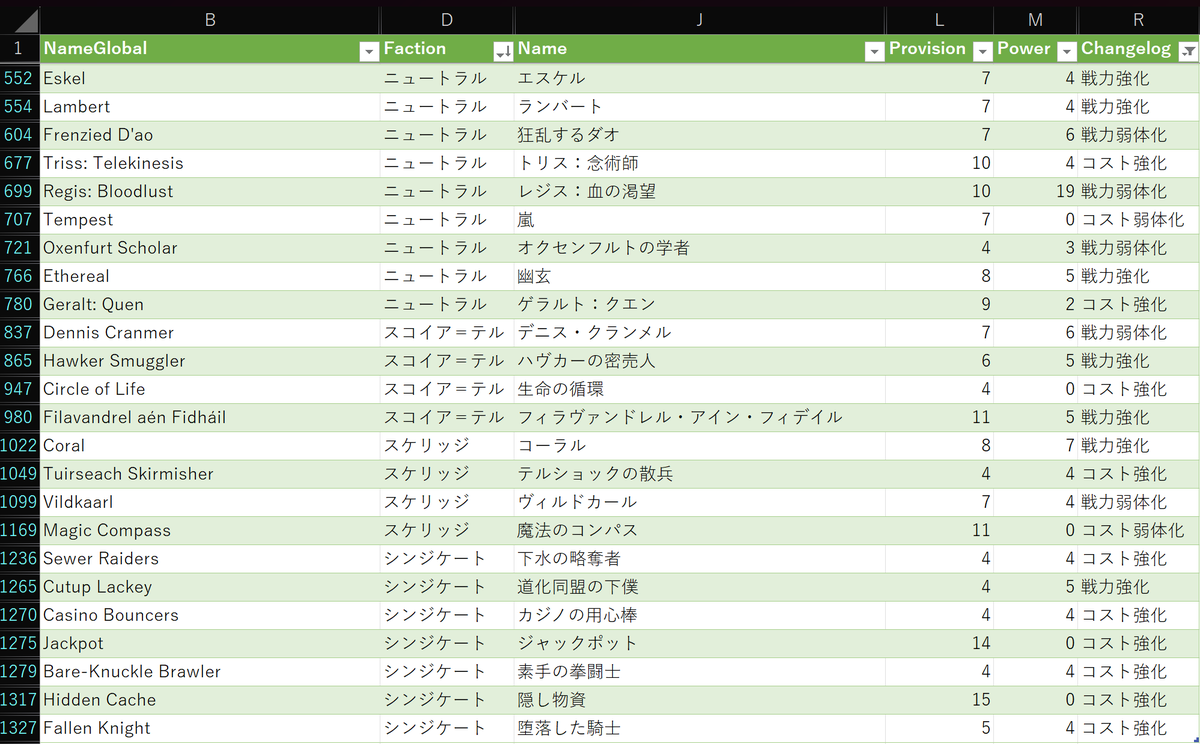Click the Oxenfurt Scholar cell
The image size is (1200, 744).
click(x=210, y=247)
